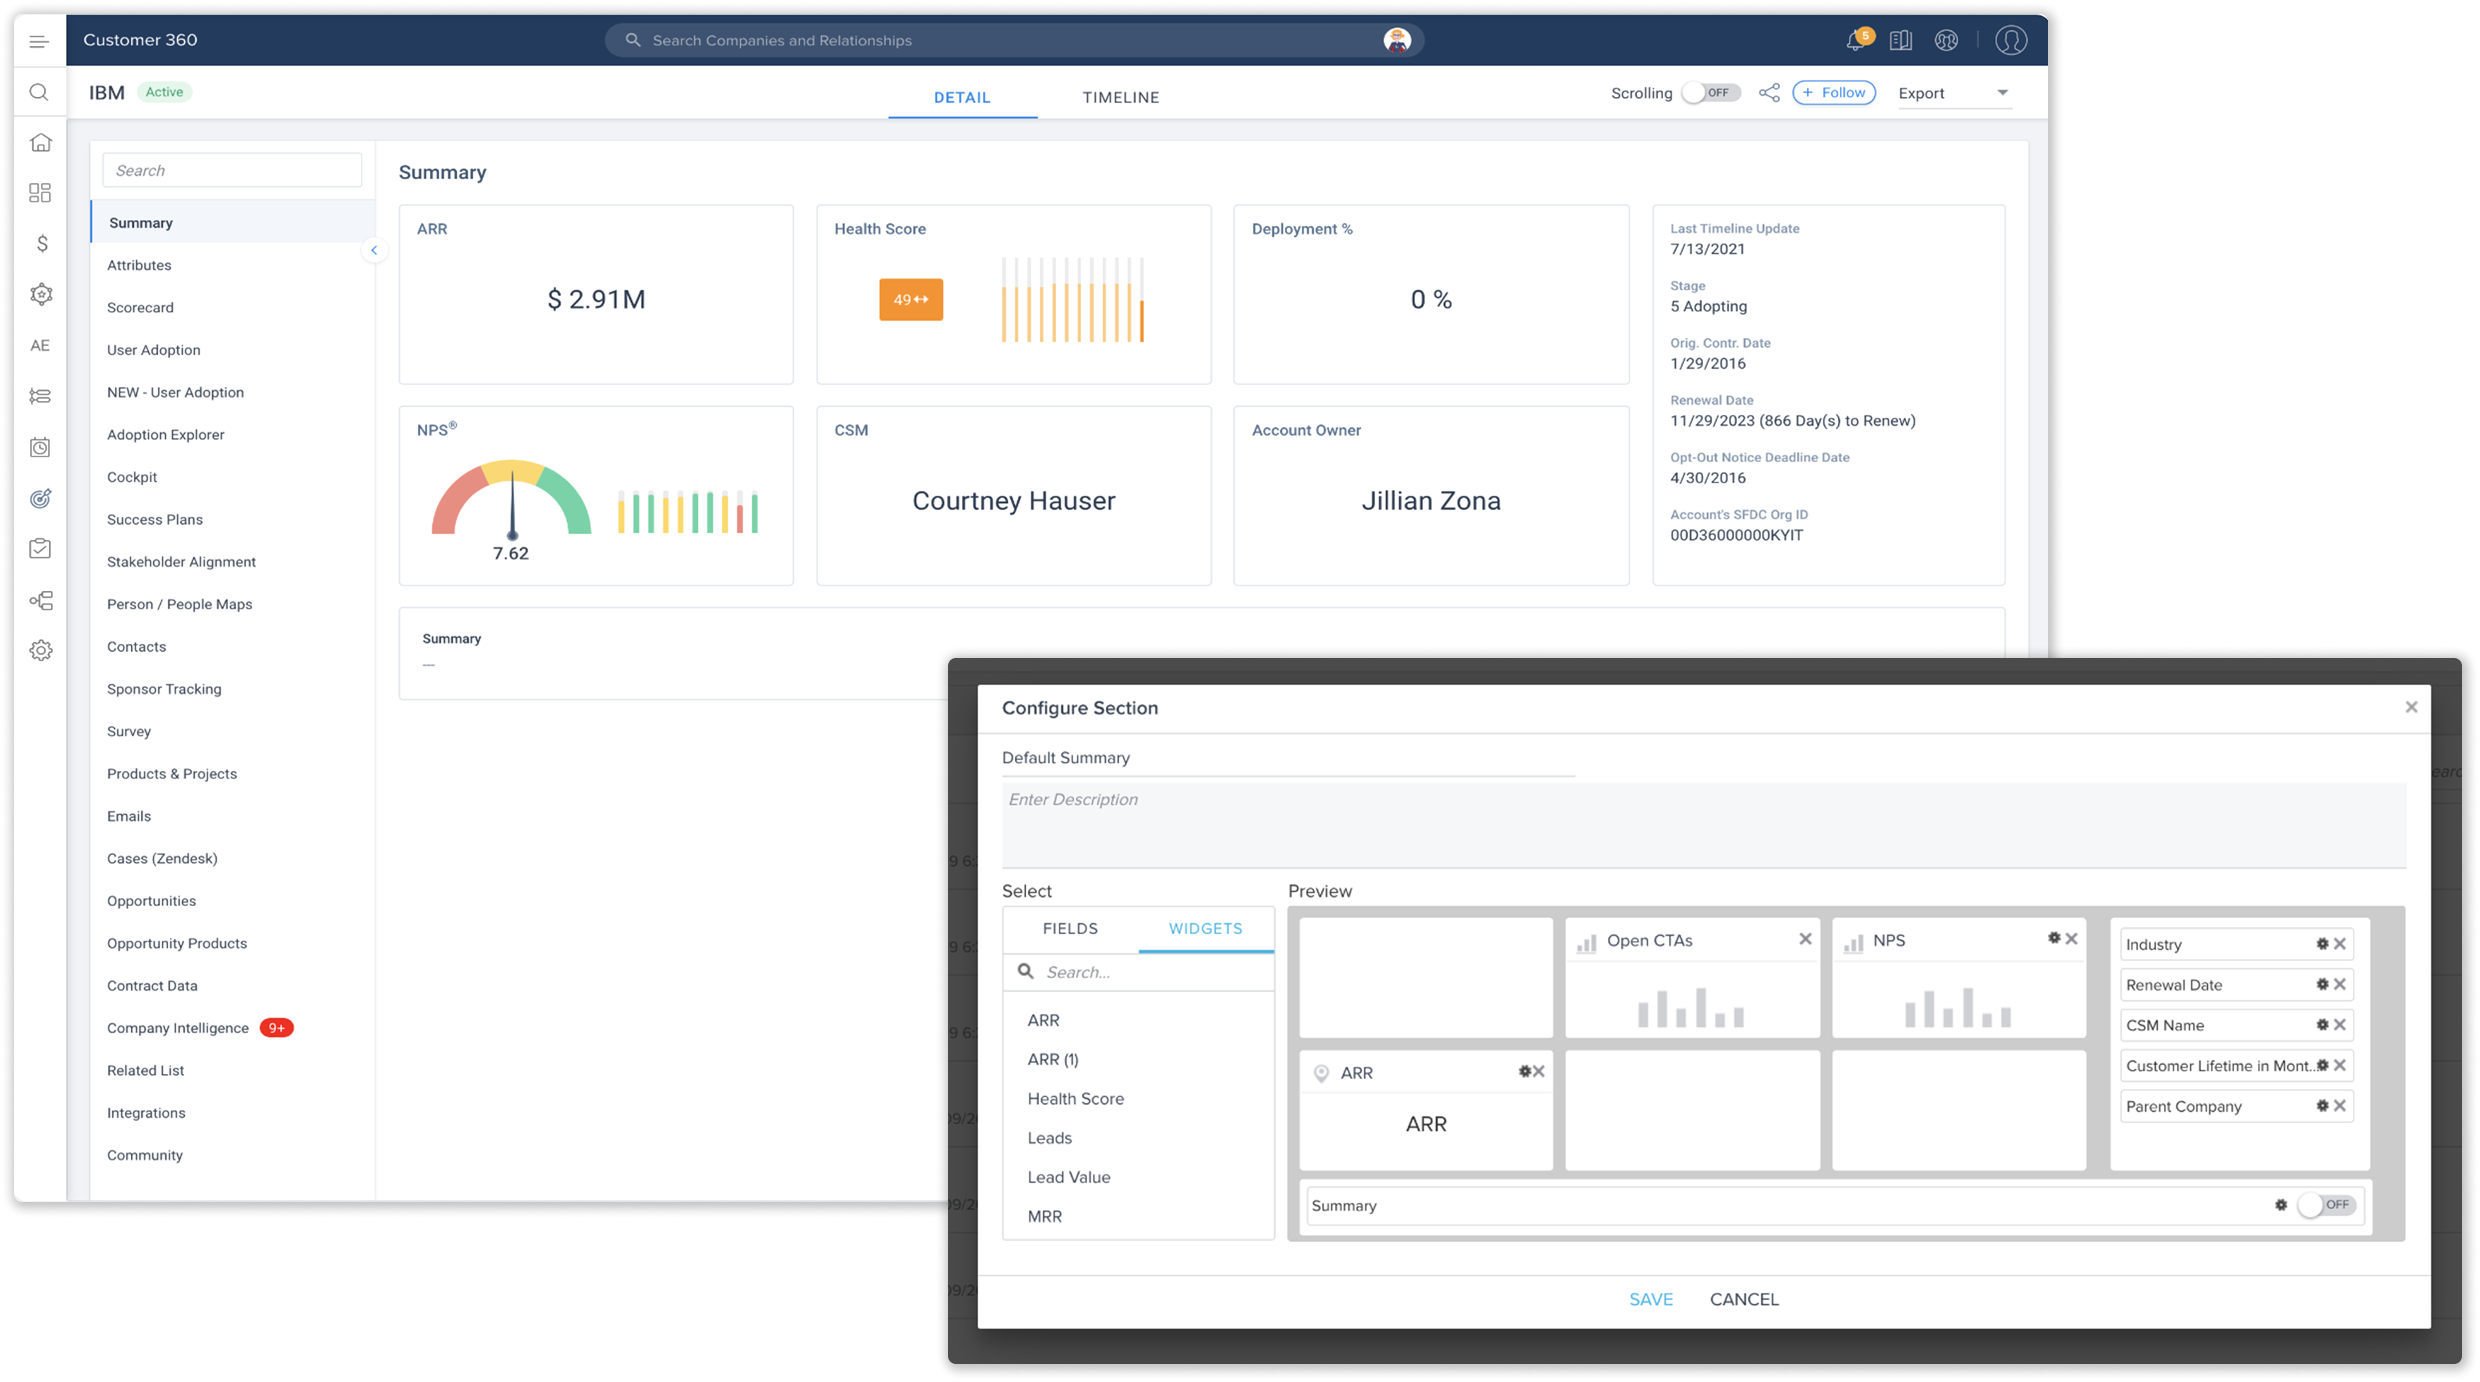Click the Default Summary name field
Image resolution: width=2480 pixels, height=1382 pixels.
pyautogui.click(x=1288, y=758)
